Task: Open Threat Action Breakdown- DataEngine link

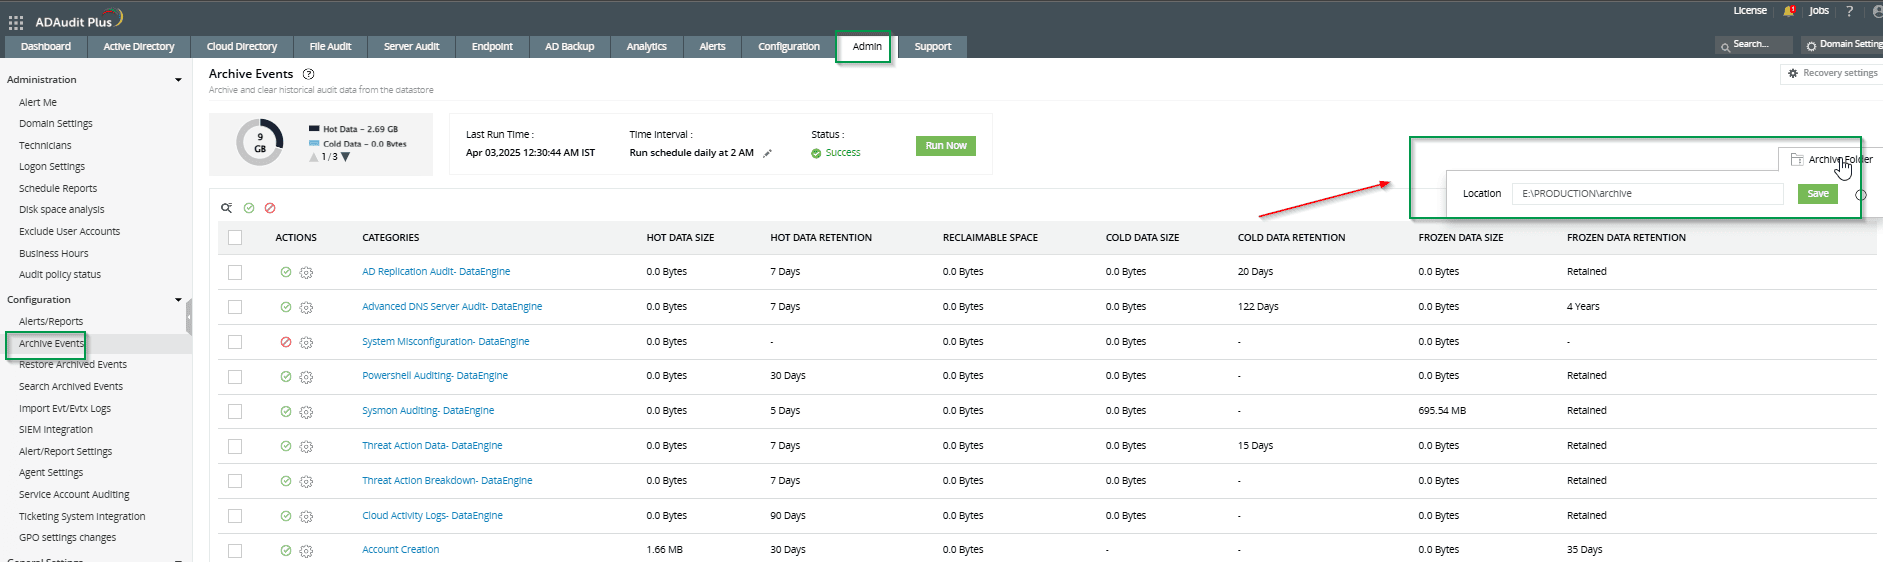Action: (x=447, y=481)
